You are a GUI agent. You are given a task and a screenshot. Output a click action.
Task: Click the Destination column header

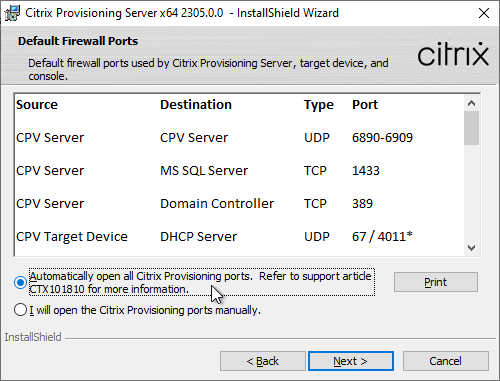tap(196, 105)
